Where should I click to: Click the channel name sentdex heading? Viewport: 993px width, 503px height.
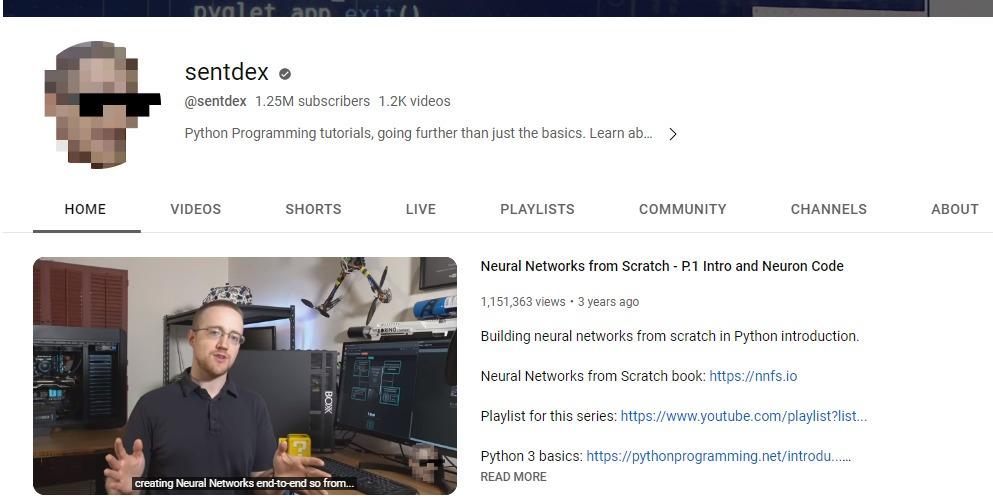(x=227, y=72)
